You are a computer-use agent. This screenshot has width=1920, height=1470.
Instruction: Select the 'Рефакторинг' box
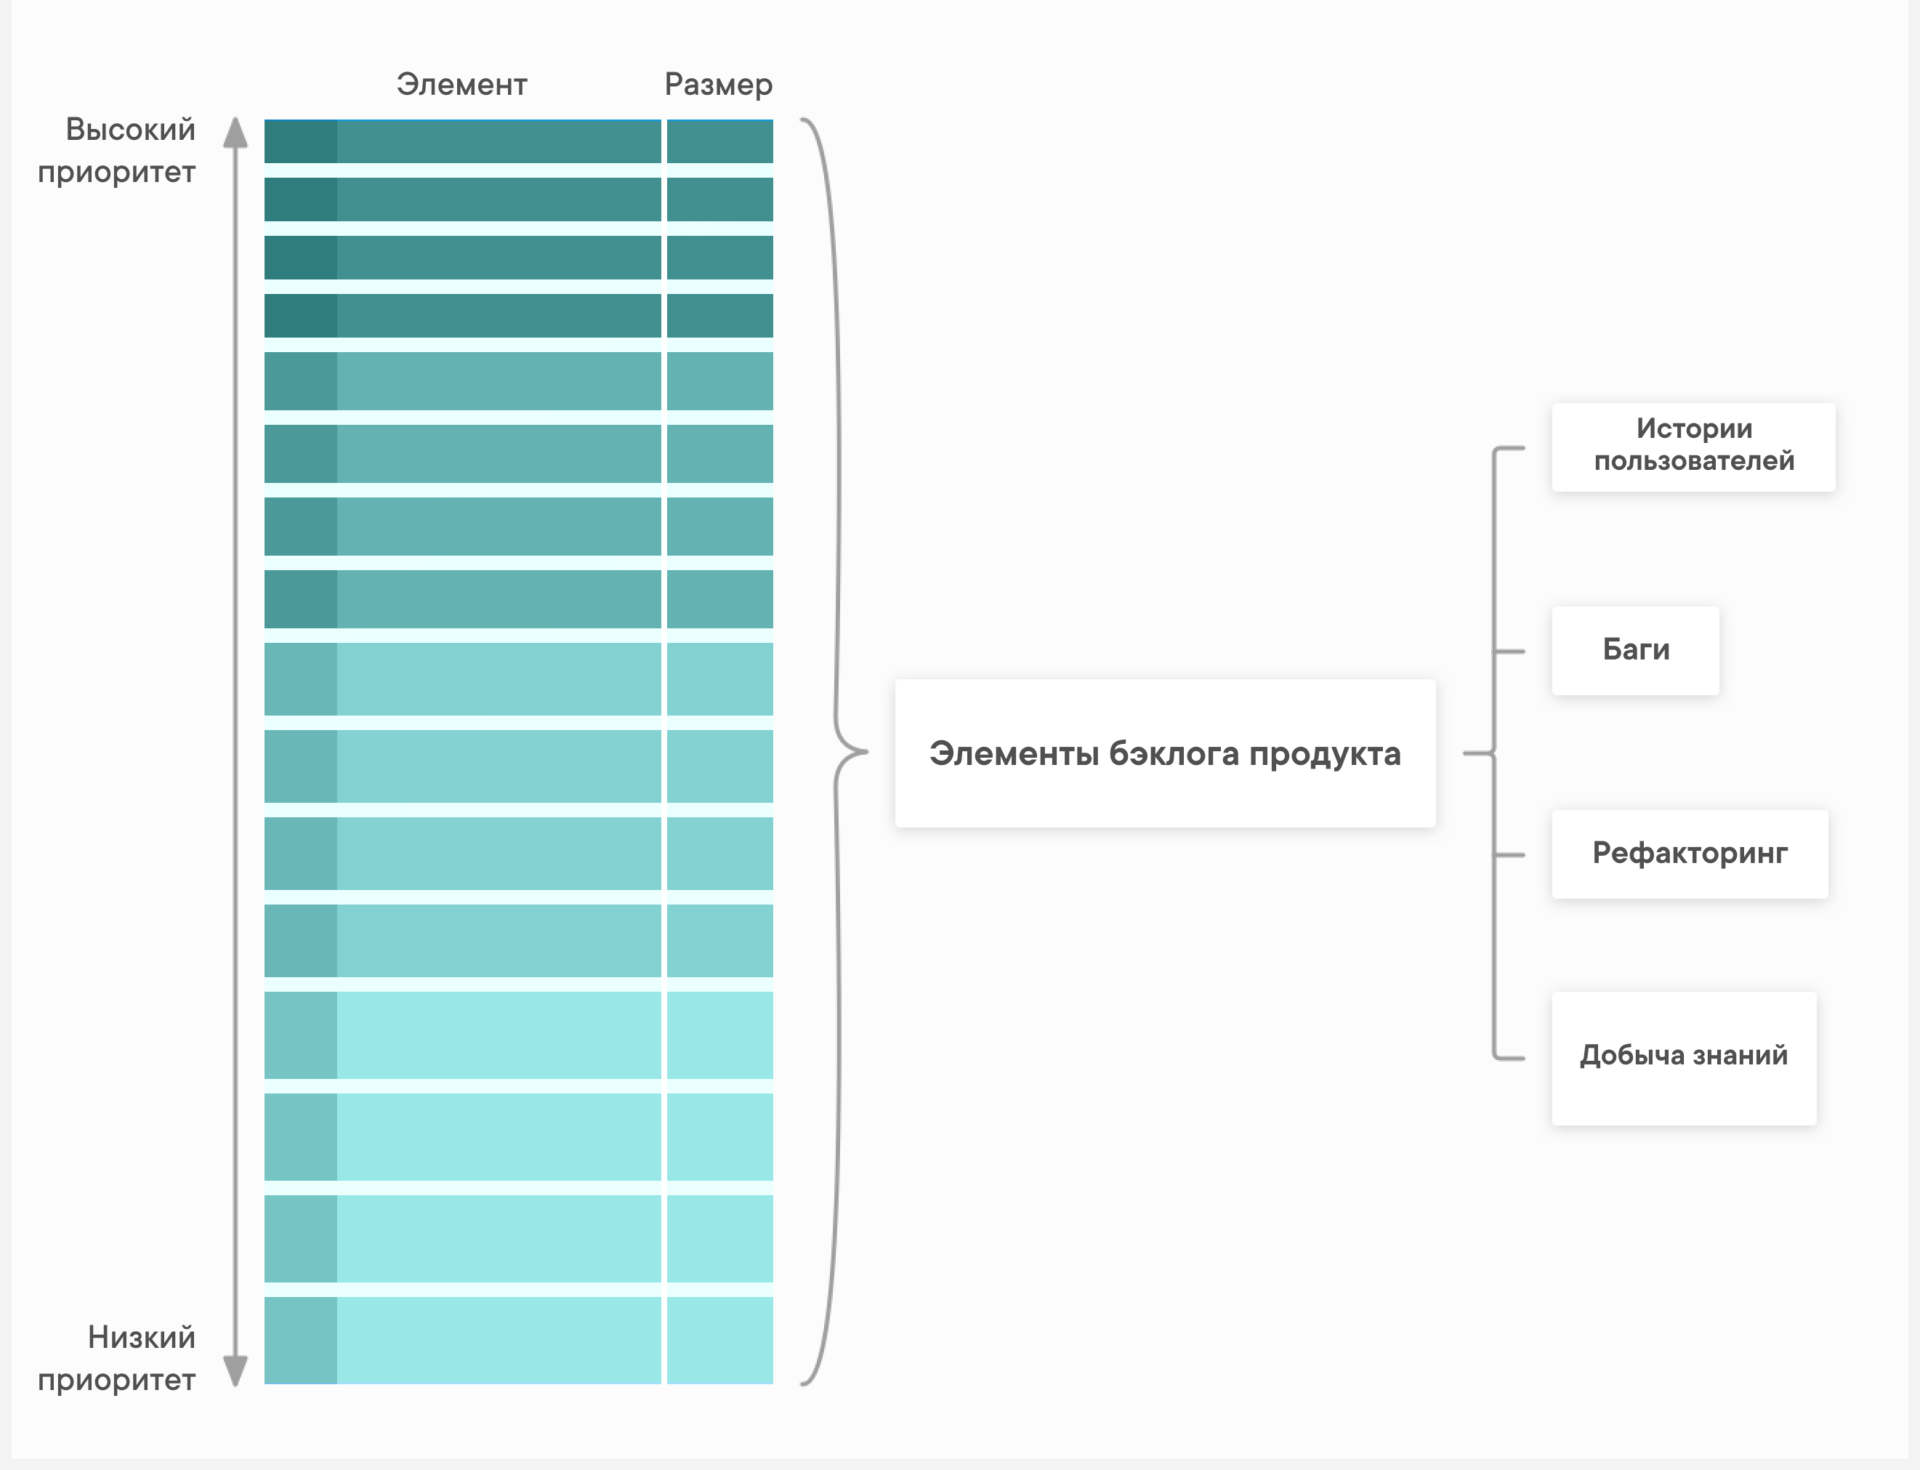pos(1689,854)
